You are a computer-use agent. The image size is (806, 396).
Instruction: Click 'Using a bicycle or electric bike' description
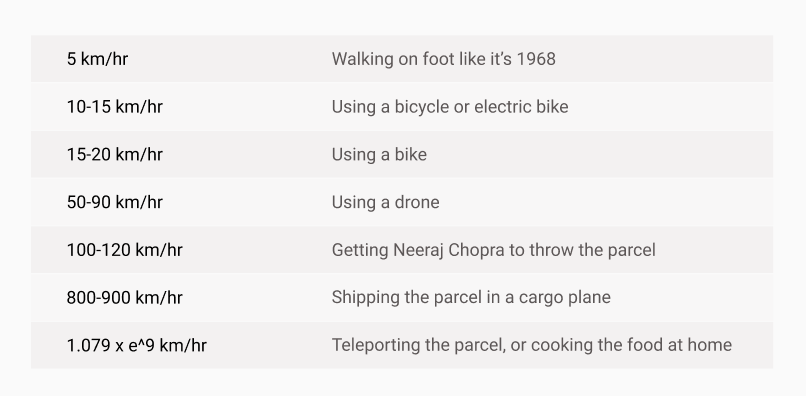coord(450,106)
